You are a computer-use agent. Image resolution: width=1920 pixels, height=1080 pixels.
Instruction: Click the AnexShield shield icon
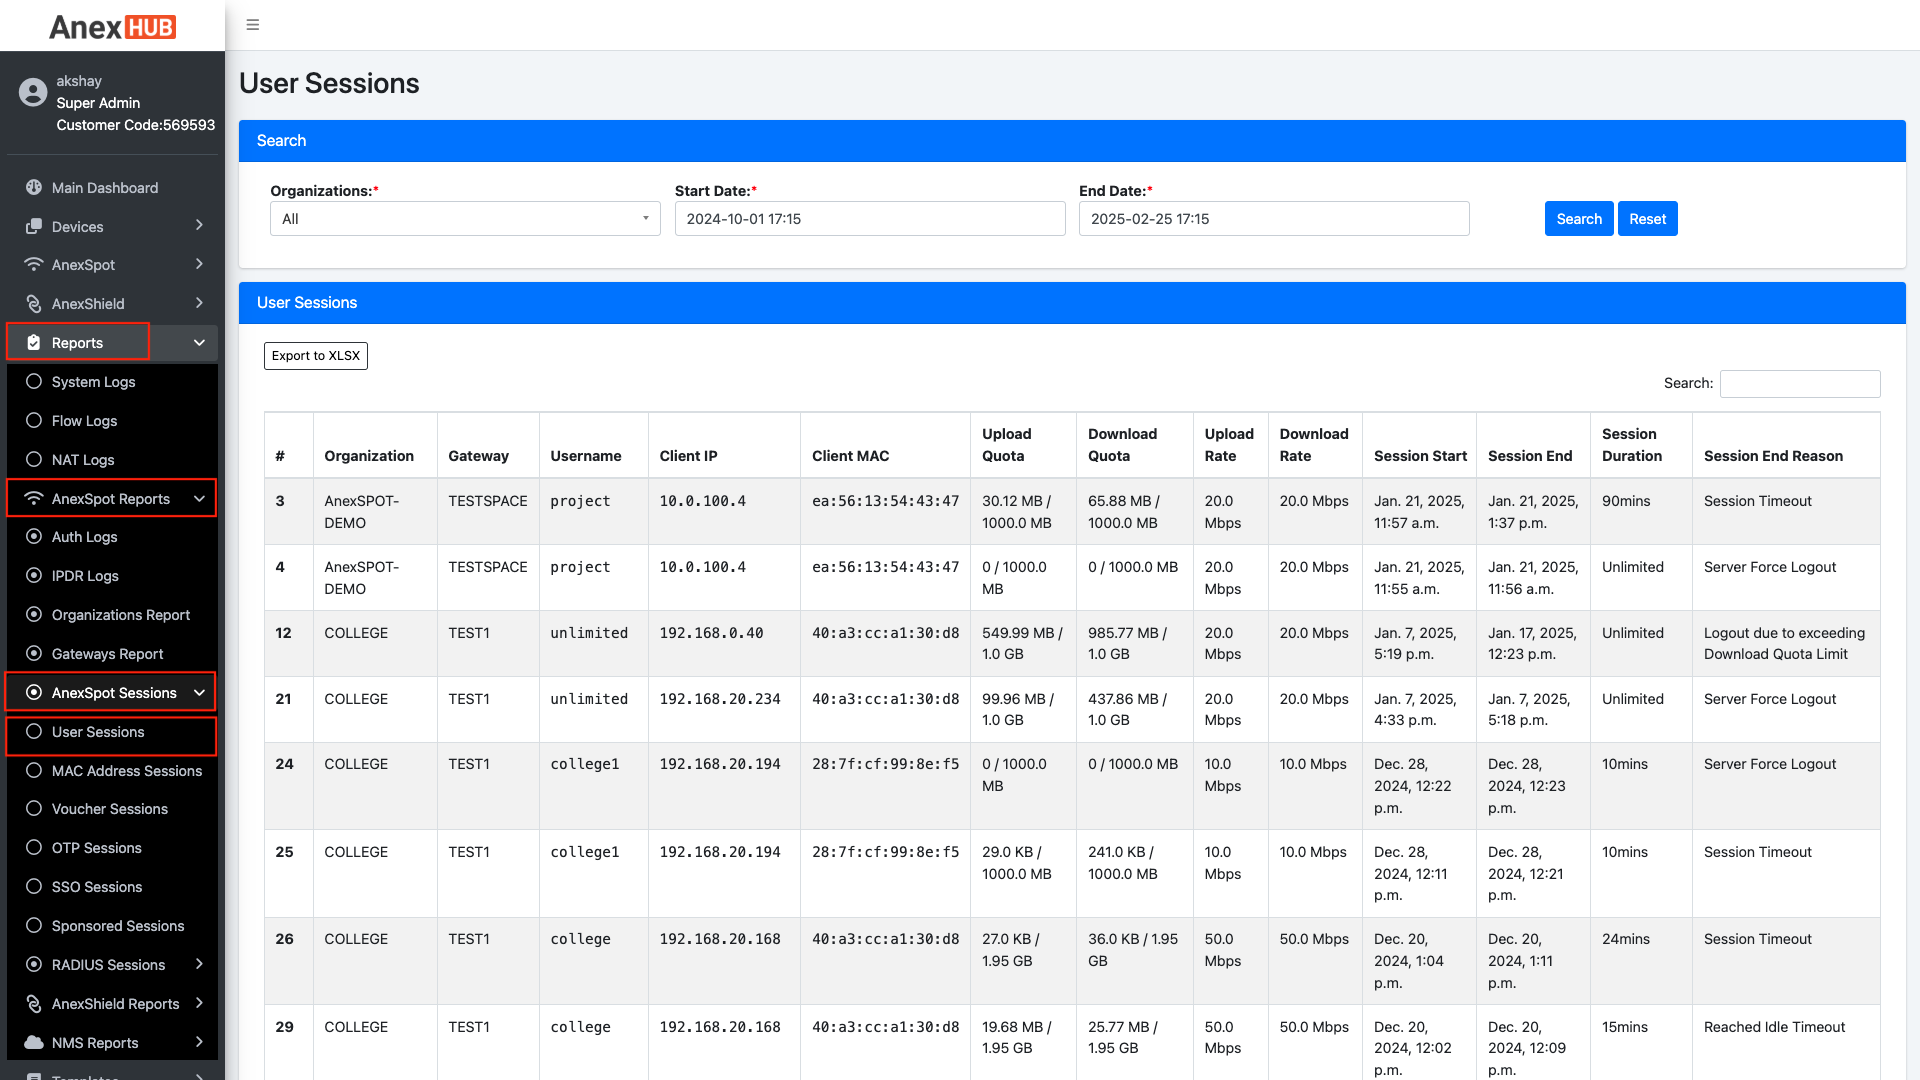(33, 303)
